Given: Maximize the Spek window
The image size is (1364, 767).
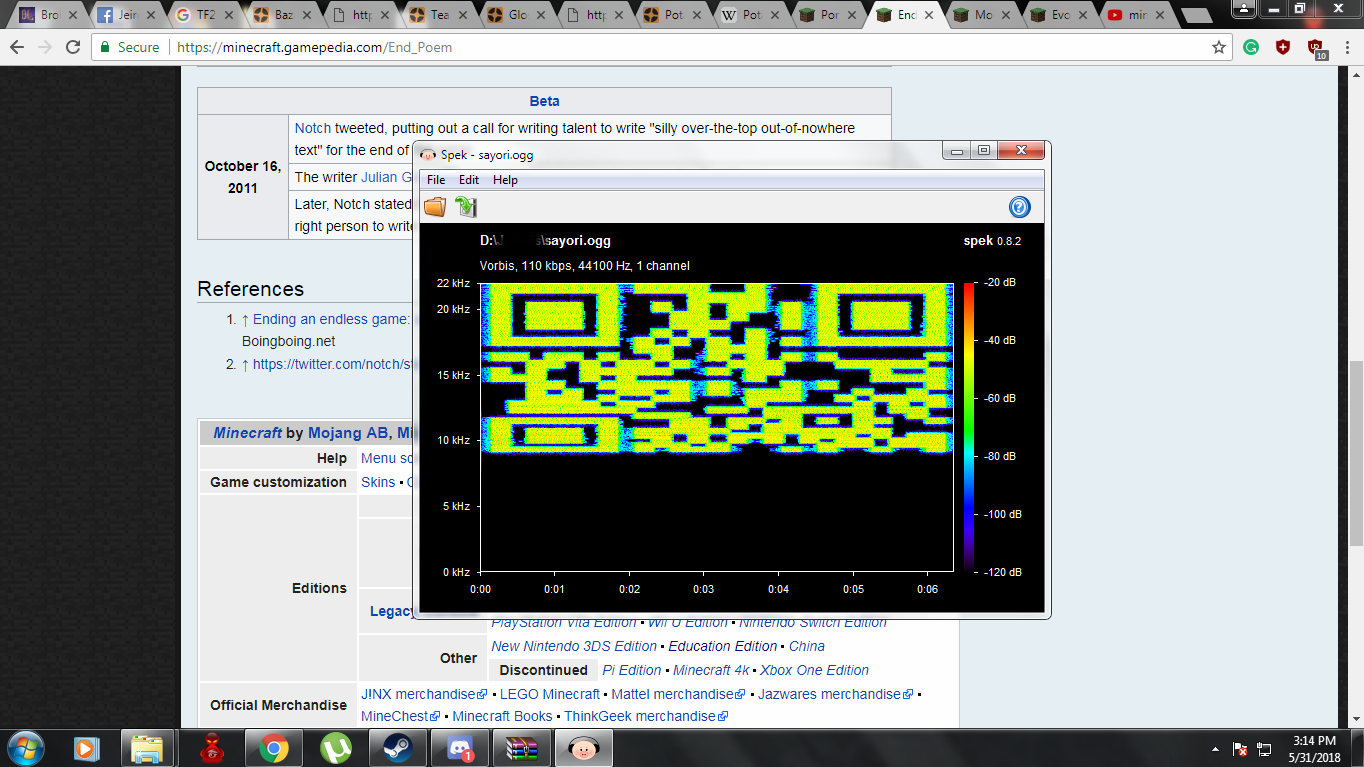Looking at the screenshot, I should (984, 151).
